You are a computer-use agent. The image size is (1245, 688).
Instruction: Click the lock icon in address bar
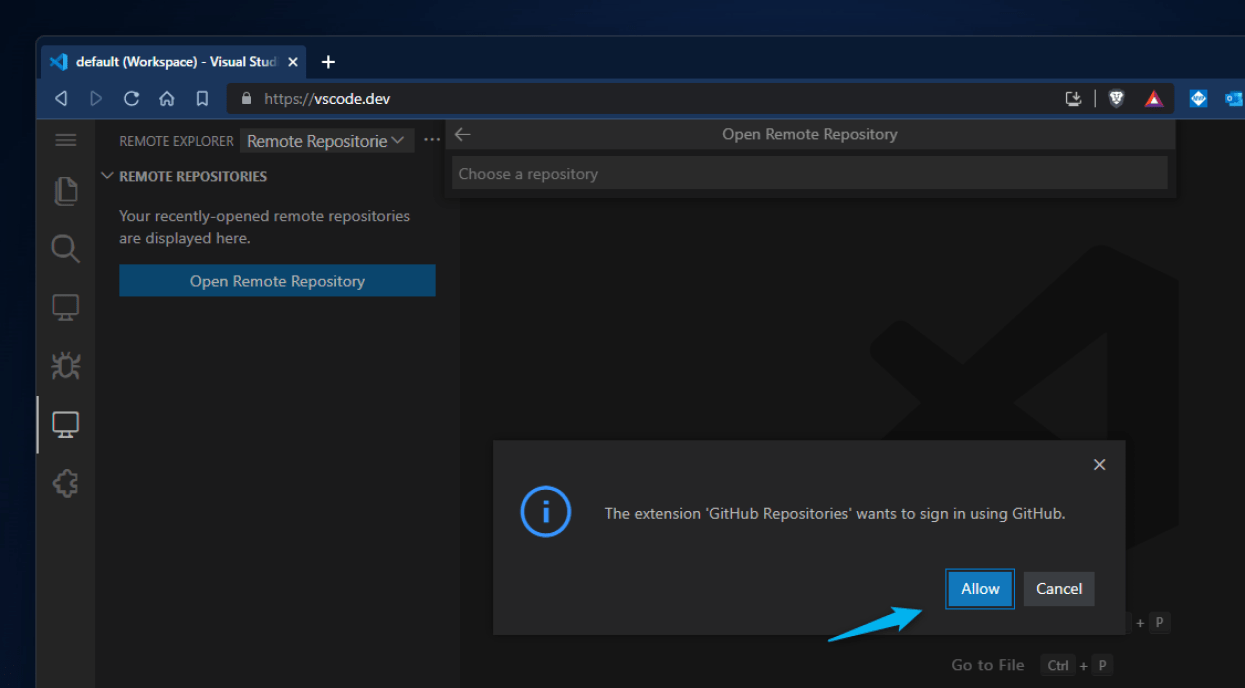(x=247, y=98)
